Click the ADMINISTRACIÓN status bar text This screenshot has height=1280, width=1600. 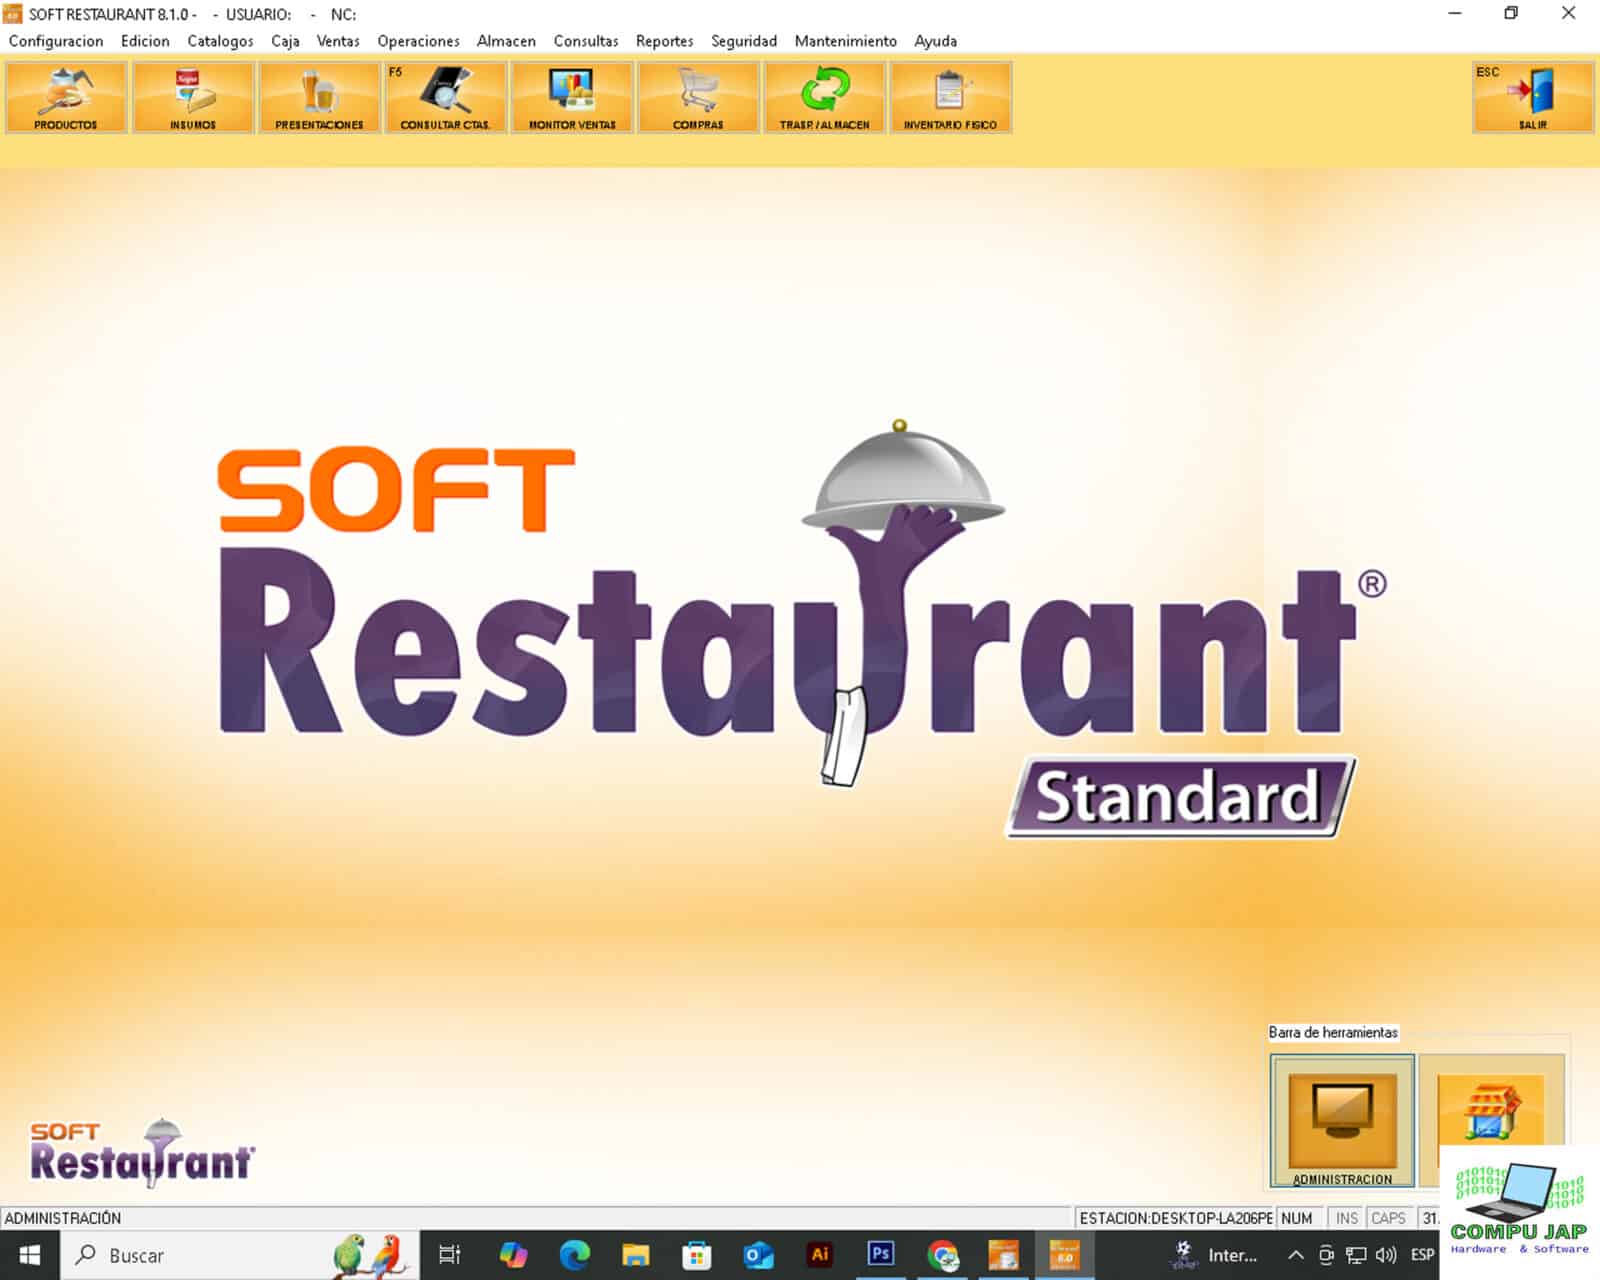pyautogui.click(x=63, y=1218)
